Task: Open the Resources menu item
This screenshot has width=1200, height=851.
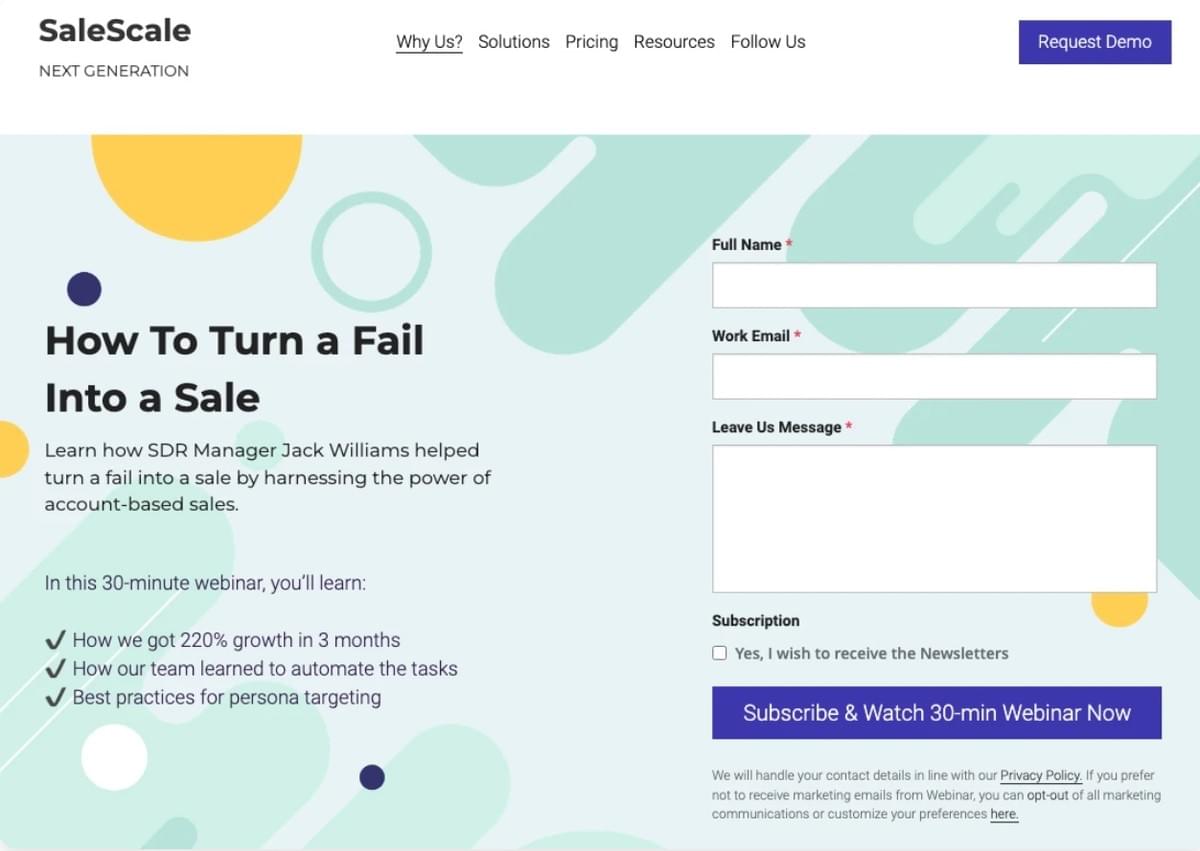Action: [x=674, y=42]
